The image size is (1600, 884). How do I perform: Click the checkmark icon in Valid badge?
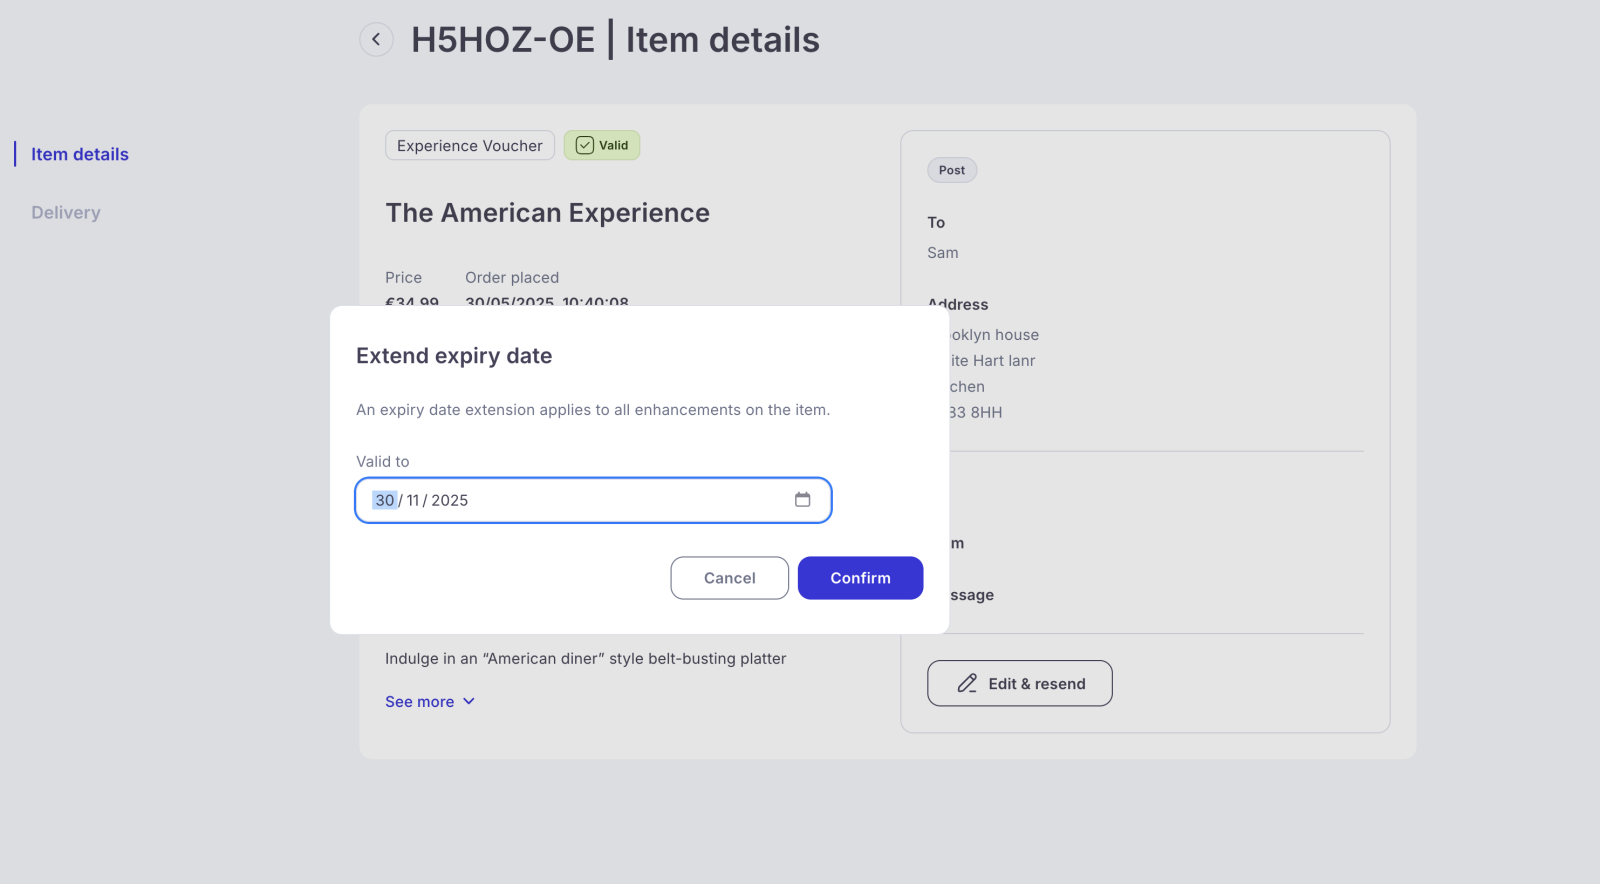pyautogui.click(x=585, y=146)
